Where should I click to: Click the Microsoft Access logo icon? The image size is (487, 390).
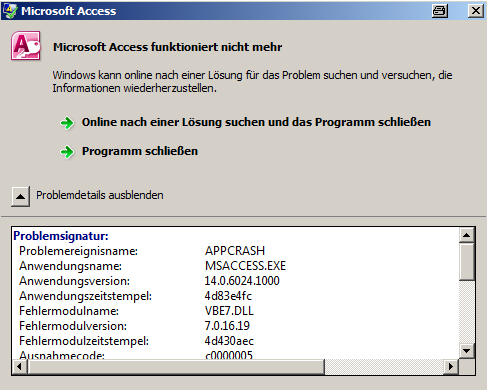(26, 46)
